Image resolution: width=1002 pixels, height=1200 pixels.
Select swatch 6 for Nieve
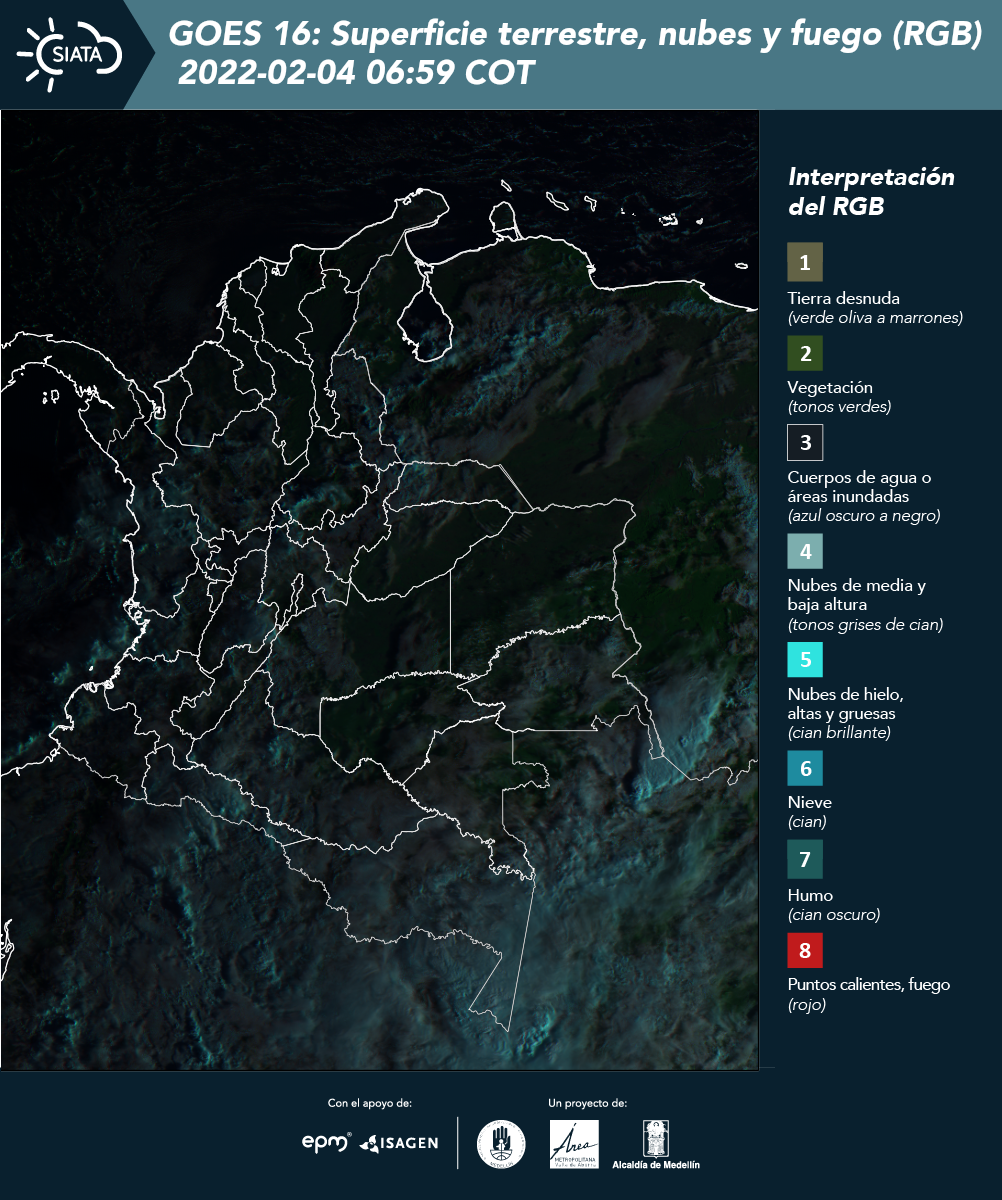tap(805, 768)
